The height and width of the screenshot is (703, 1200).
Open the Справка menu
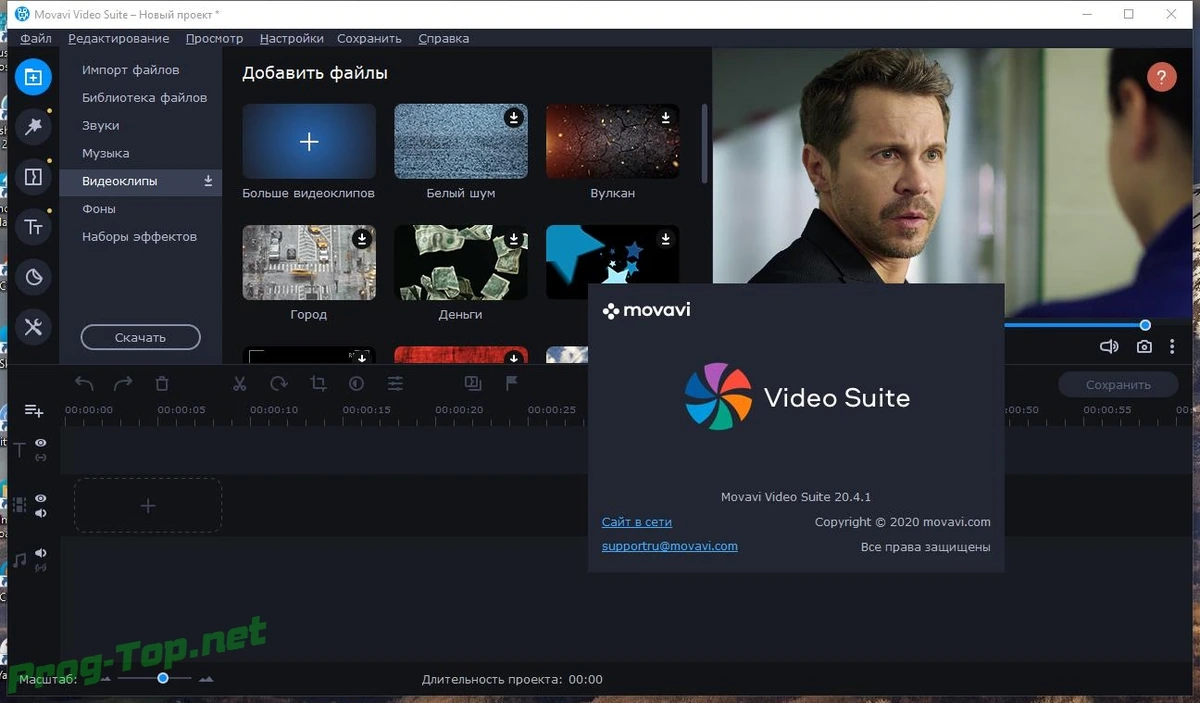(x=443, y=38)
